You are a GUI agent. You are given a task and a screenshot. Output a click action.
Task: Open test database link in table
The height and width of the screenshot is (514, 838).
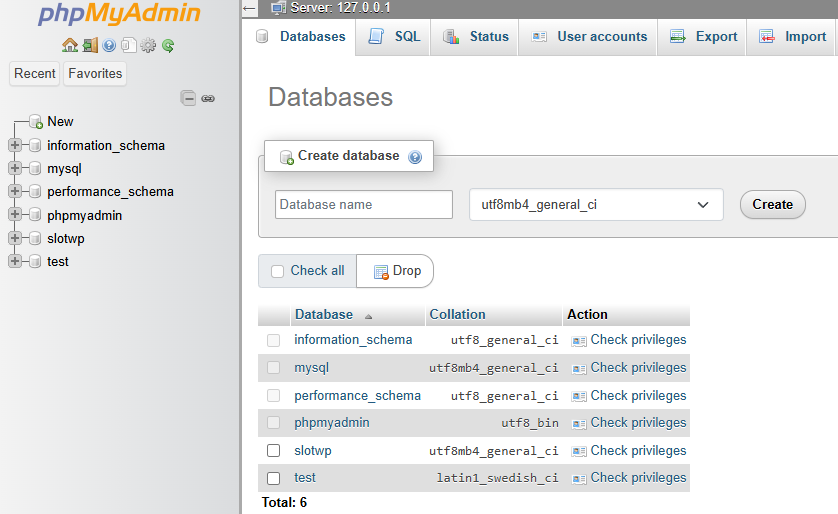click(305, 478)
